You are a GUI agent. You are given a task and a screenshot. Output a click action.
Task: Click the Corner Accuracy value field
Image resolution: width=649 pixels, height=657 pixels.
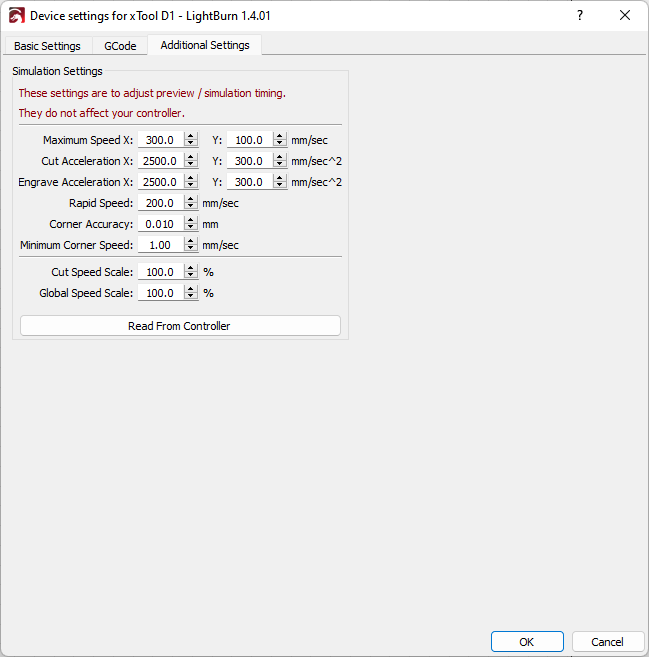pyautogui.click(x=161, y=224)
